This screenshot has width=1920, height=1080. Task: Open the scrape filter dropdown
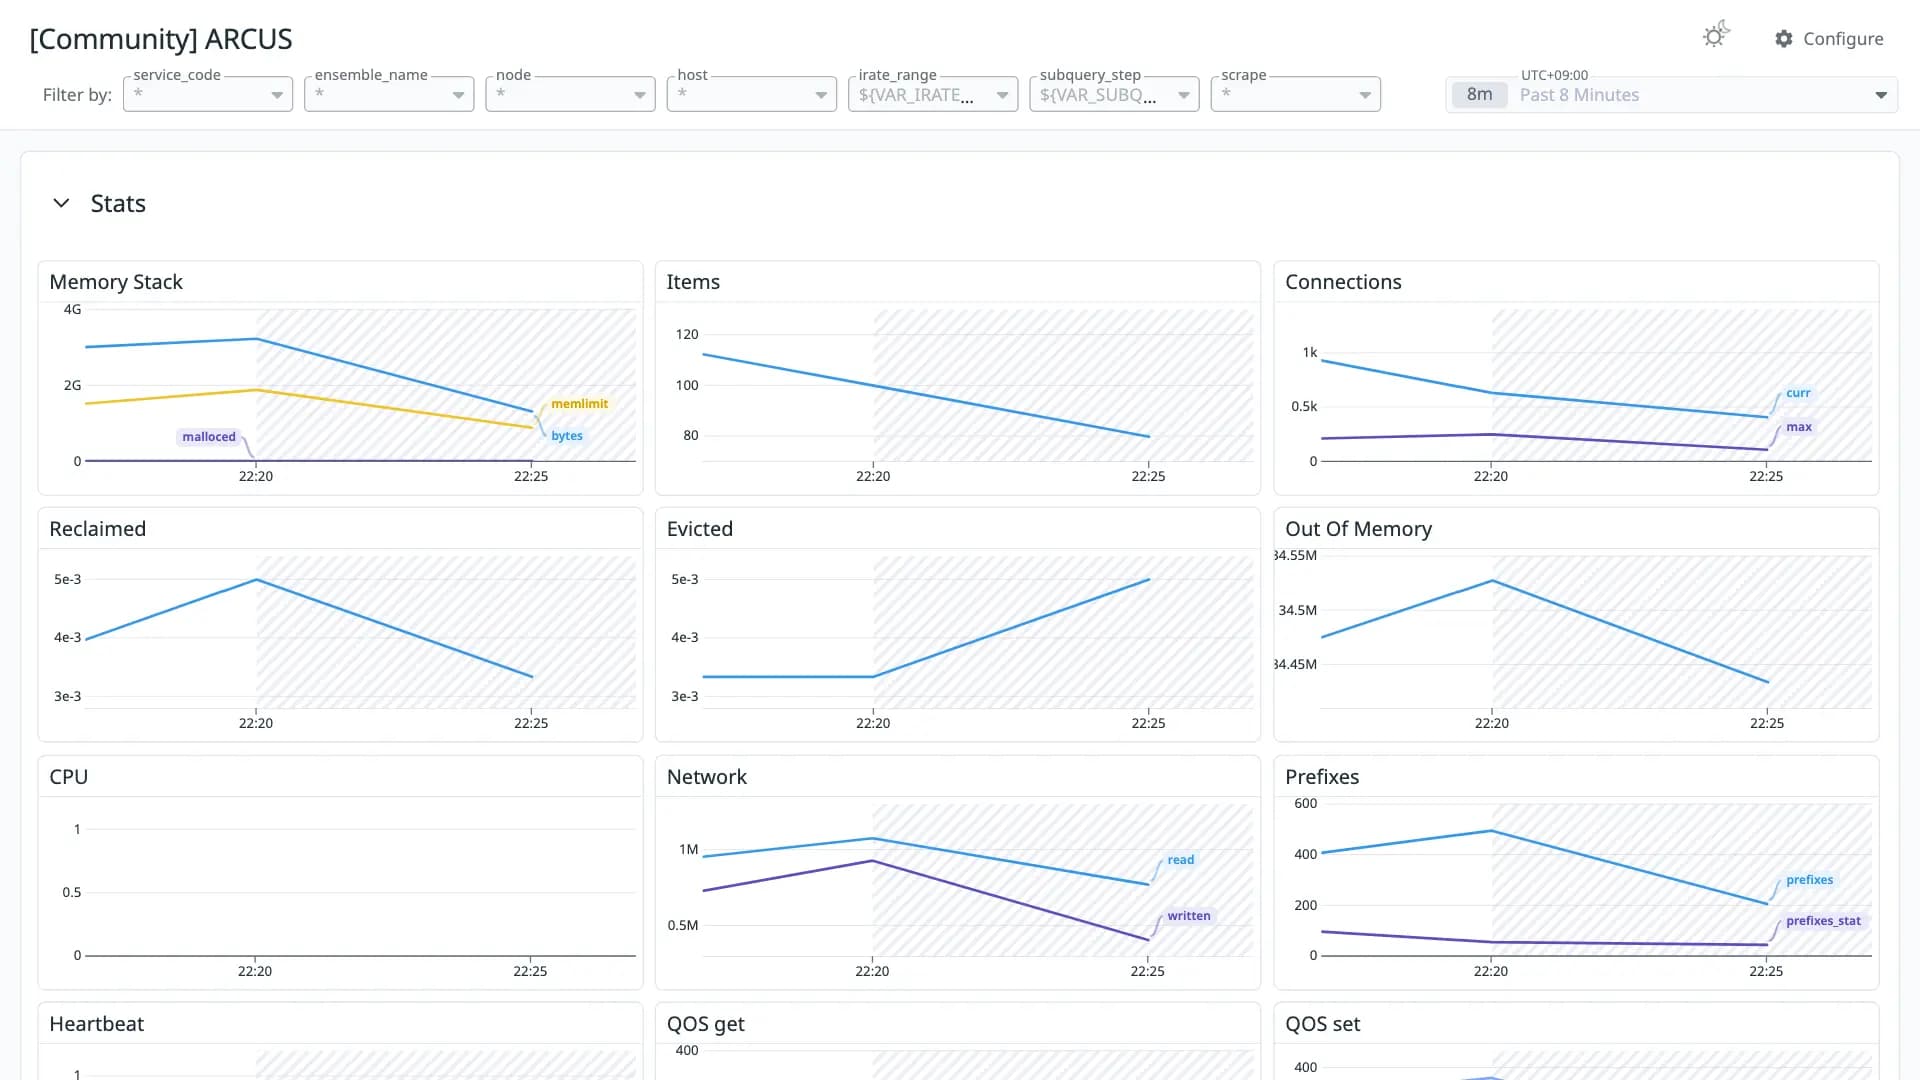click(x=1295, y=94)
